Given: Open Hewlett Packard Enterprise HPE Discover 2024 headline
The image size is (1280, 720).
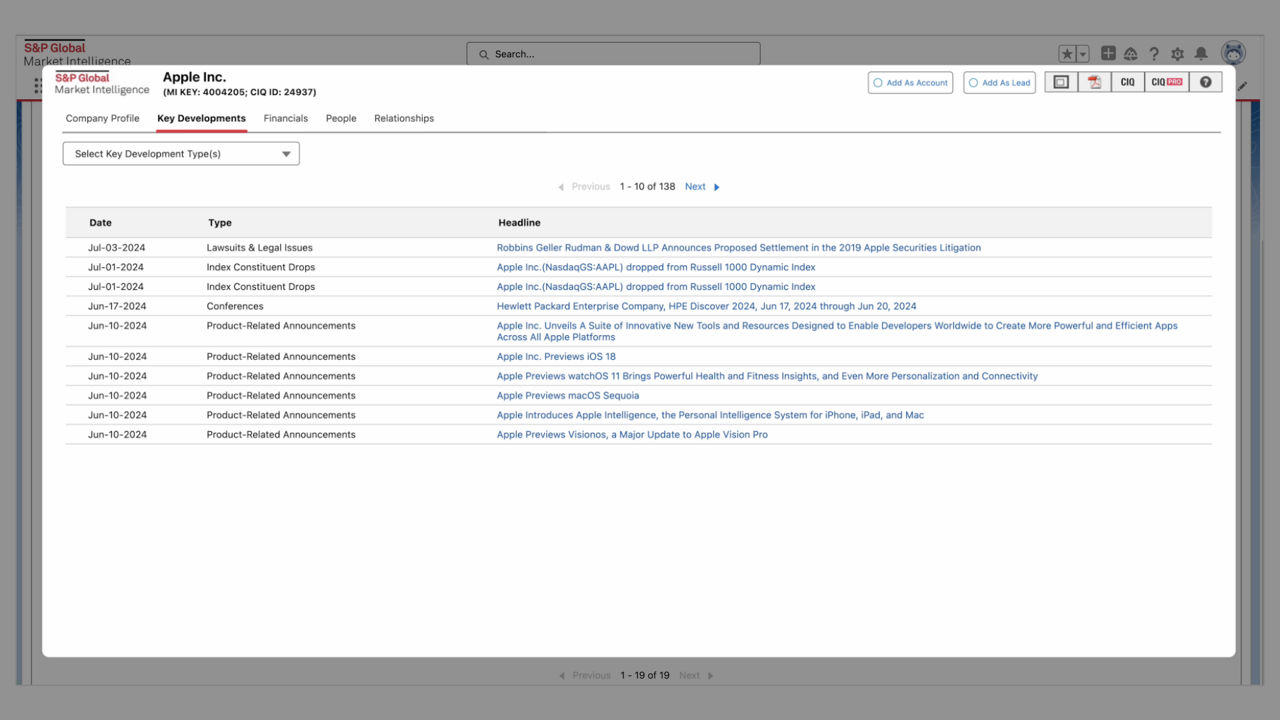Looking at the screenshot, I should 706,306.
